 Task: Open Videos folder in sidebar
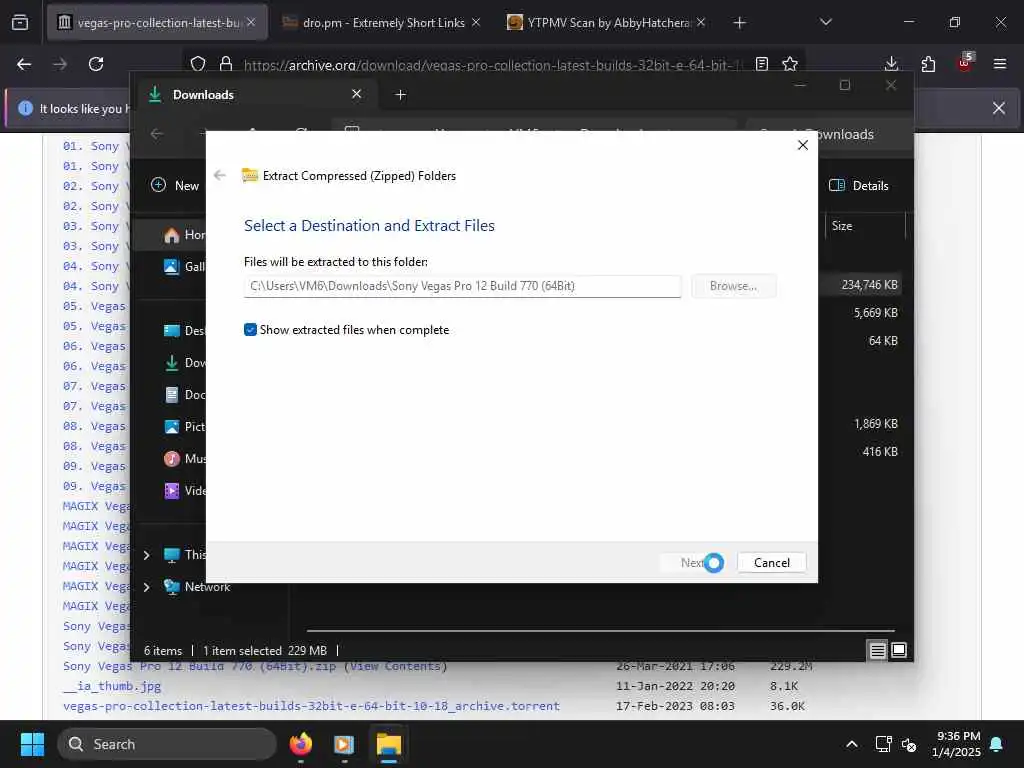point(184,490)
